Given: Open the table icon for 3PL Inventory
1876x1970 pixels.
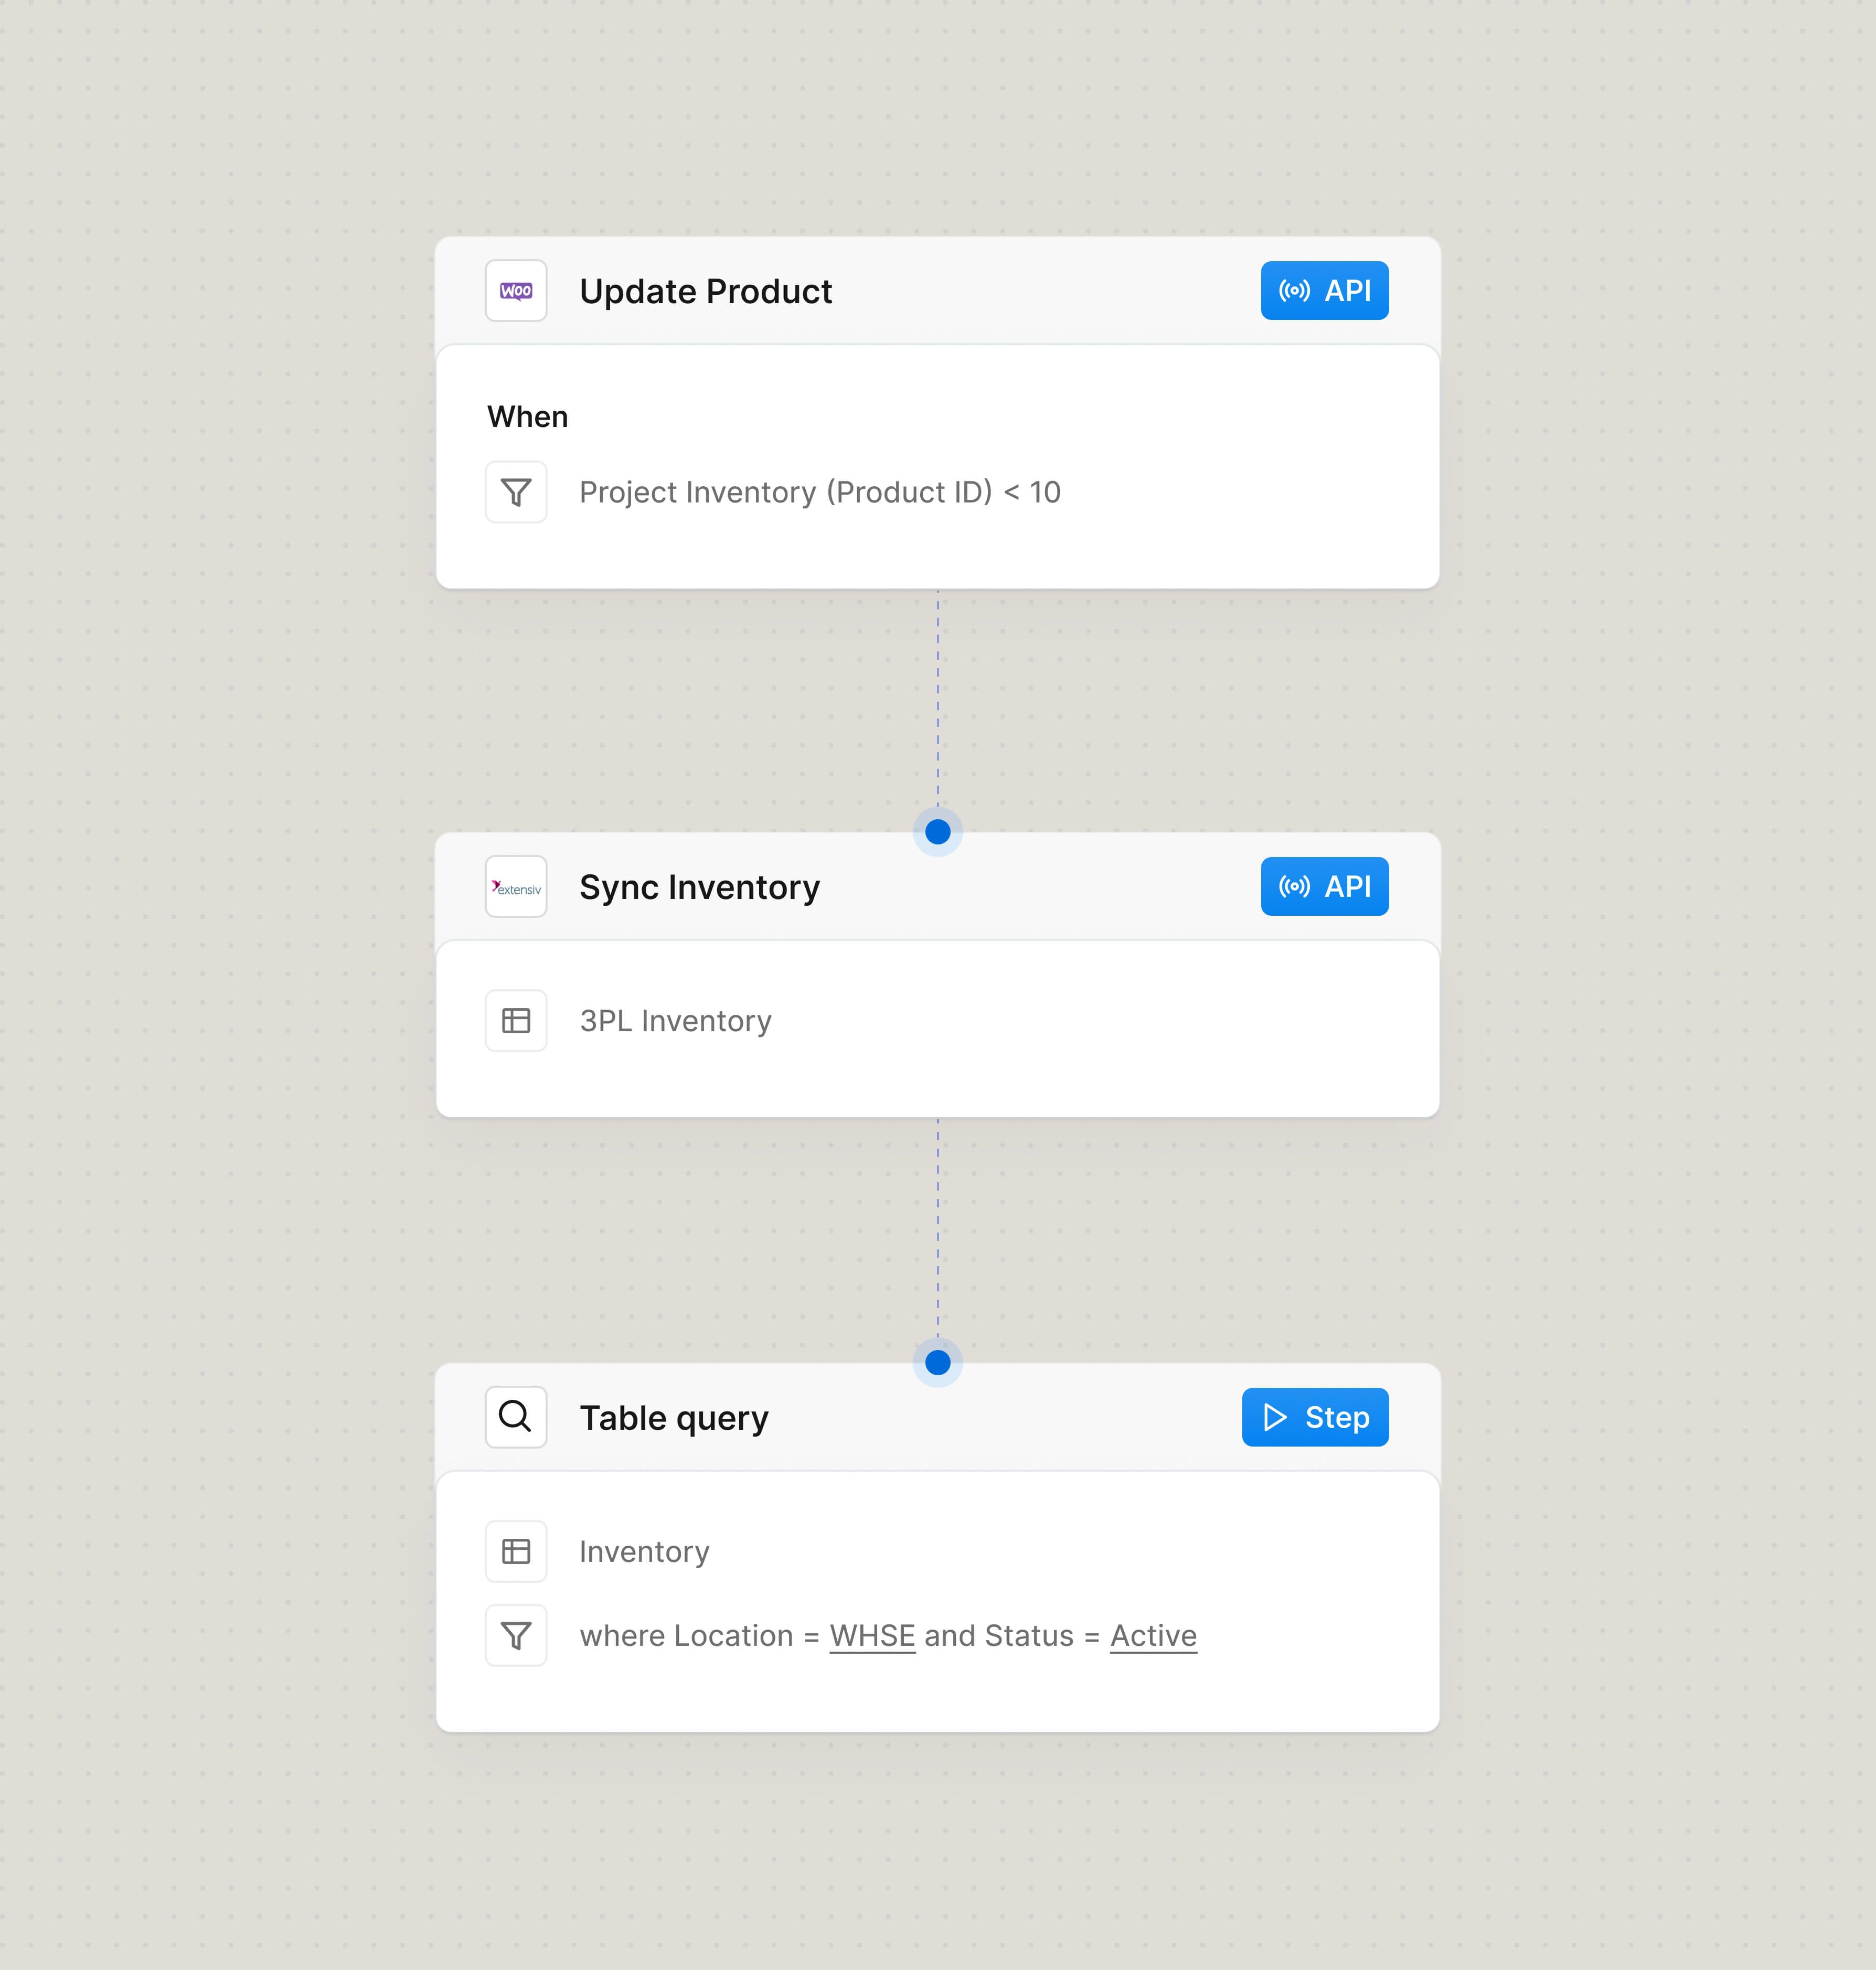Looking at the screenshot, I should 516,1020.
